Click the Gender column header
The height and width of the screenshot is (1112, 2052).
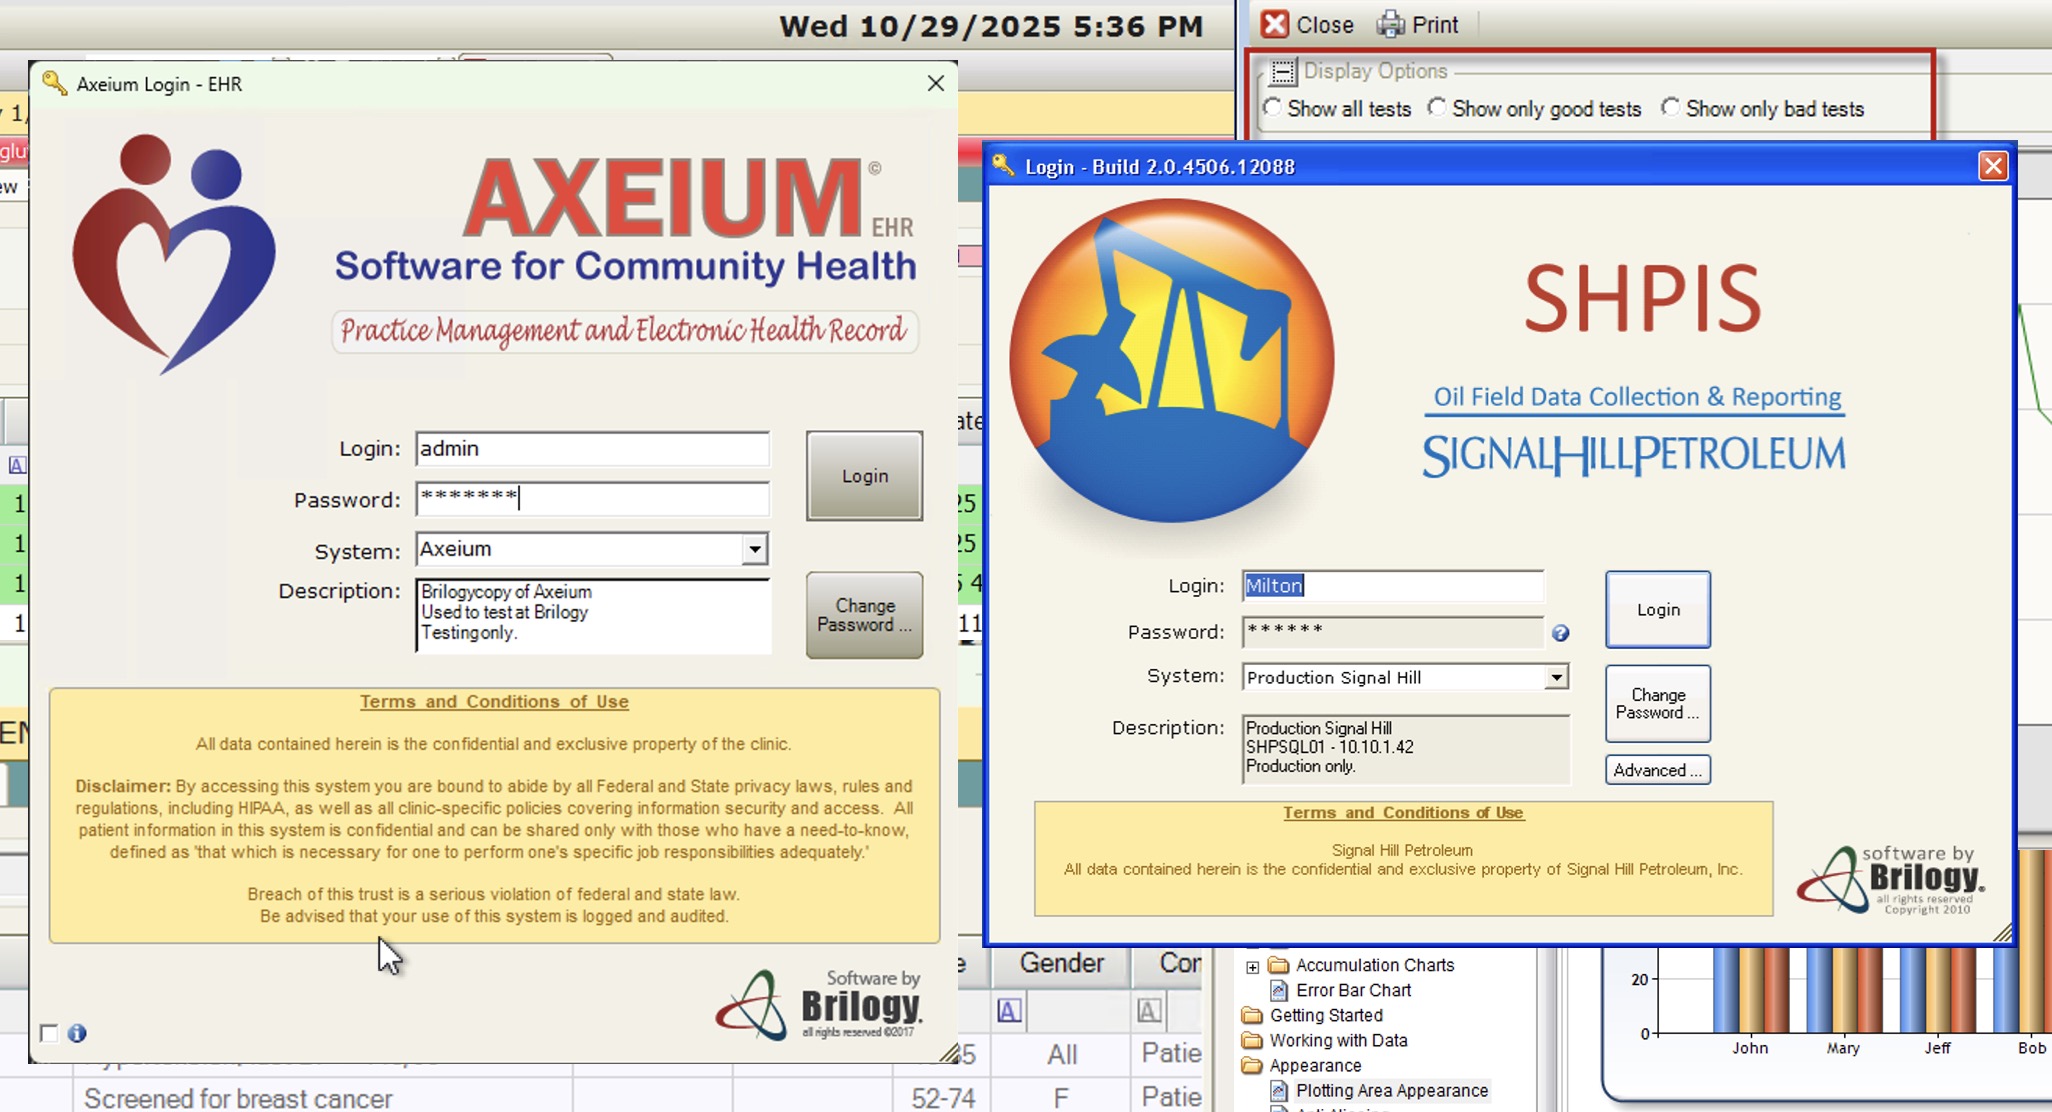[x=1061, y=963]
